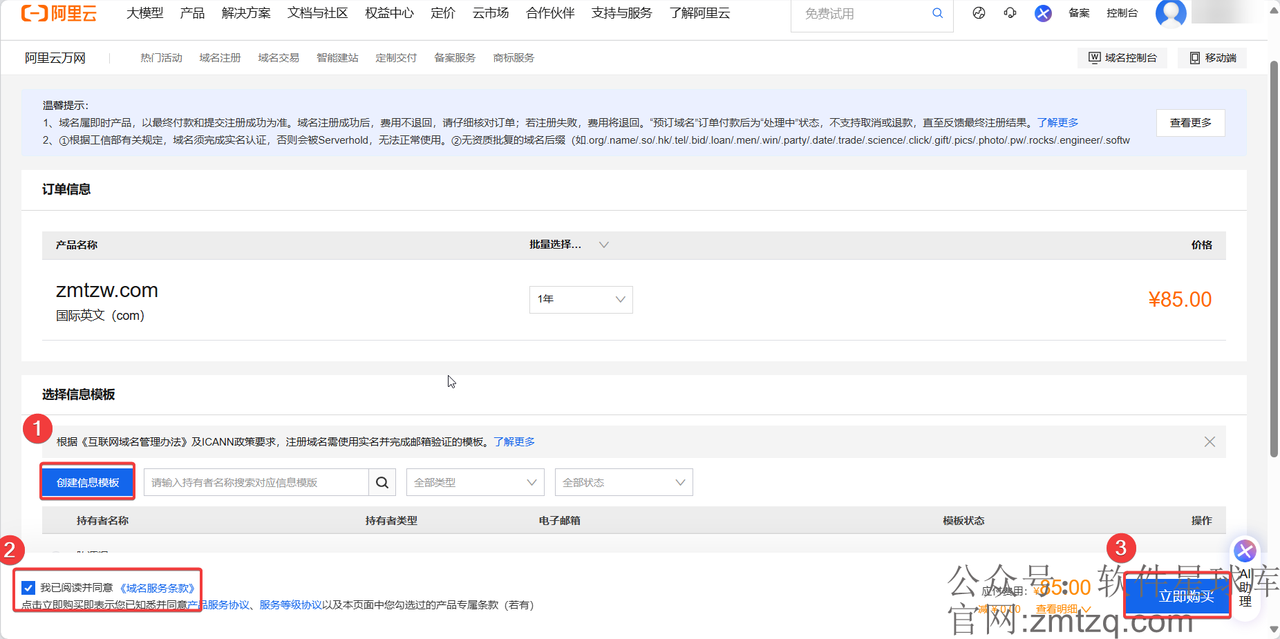Click 模板状态 column header
Viewport: 1280px width, 639px height.
(964, 520)
